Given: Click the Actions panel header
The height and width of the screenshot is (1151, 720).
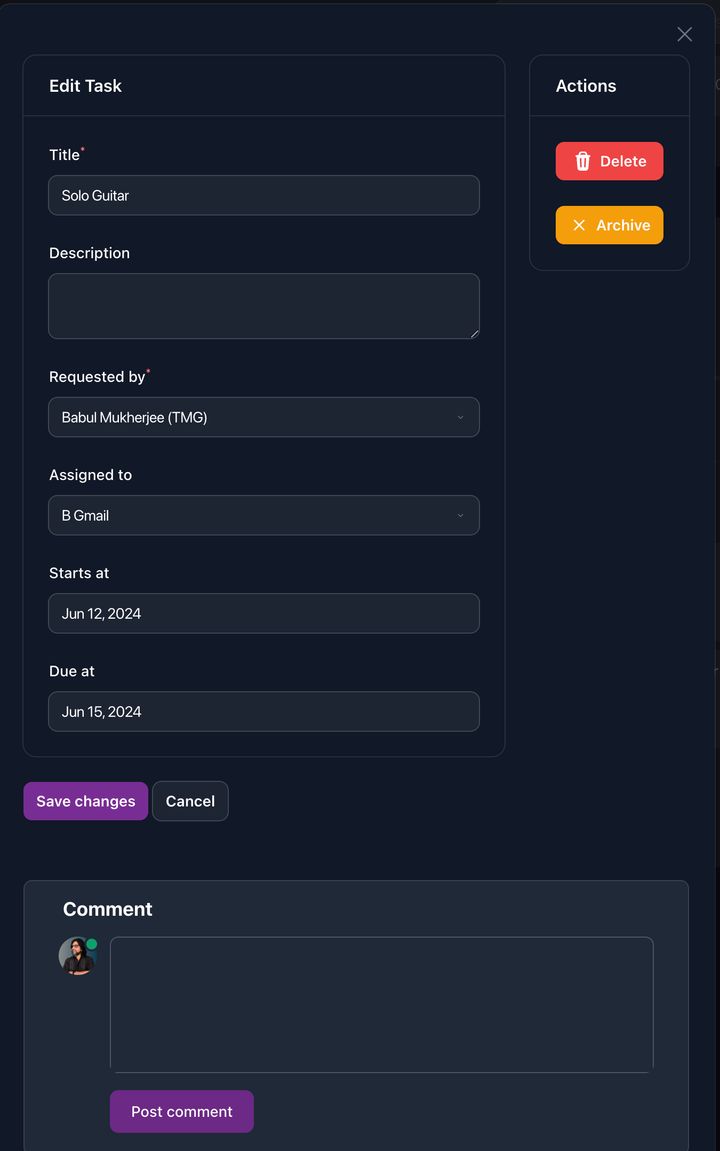Looking at the screenshot, I should point(585,86).
